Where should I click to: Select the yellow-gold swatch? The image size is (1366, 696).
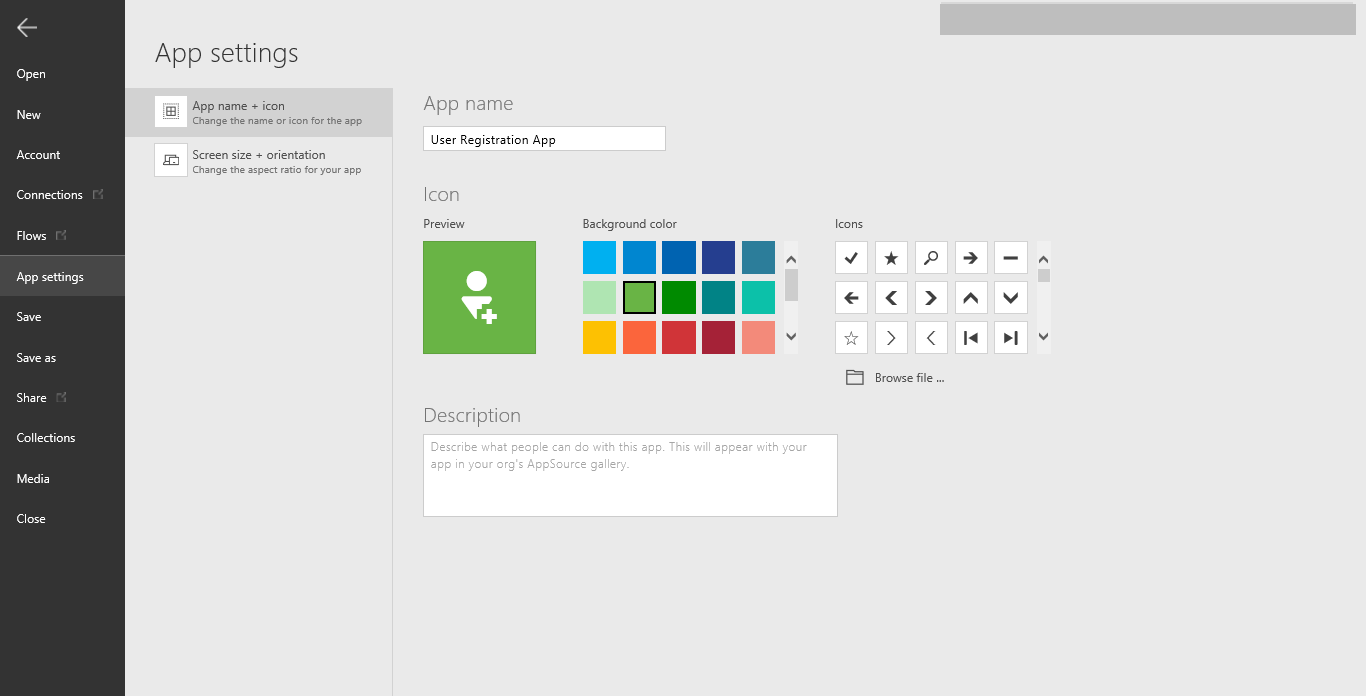click(x=599, y=337)
